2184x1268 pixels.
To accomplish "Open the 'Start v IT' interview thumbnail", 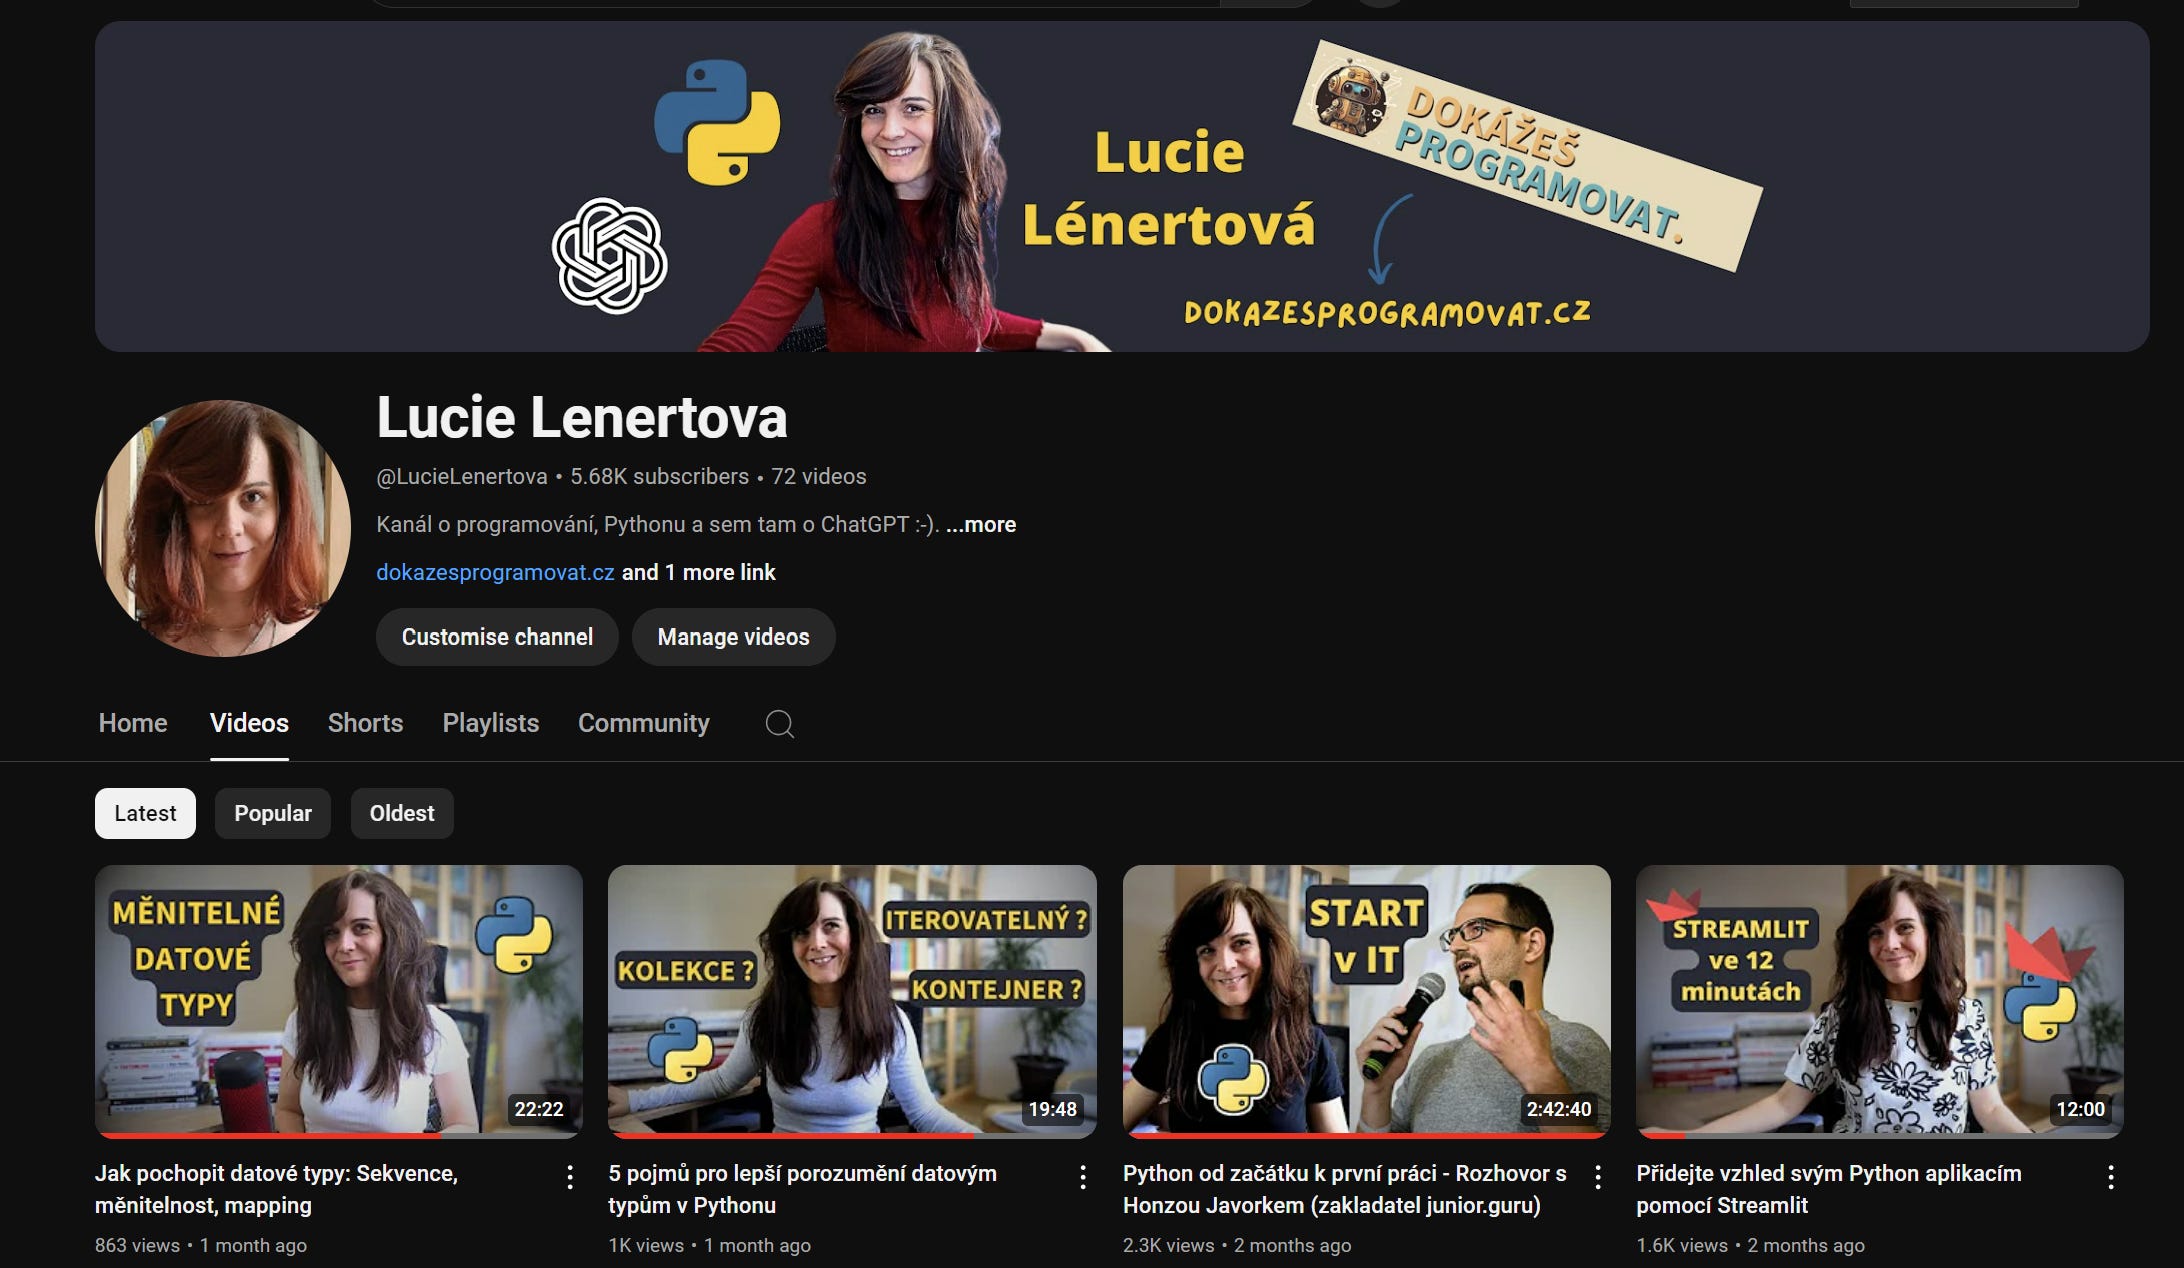I will (1366, 1000).
